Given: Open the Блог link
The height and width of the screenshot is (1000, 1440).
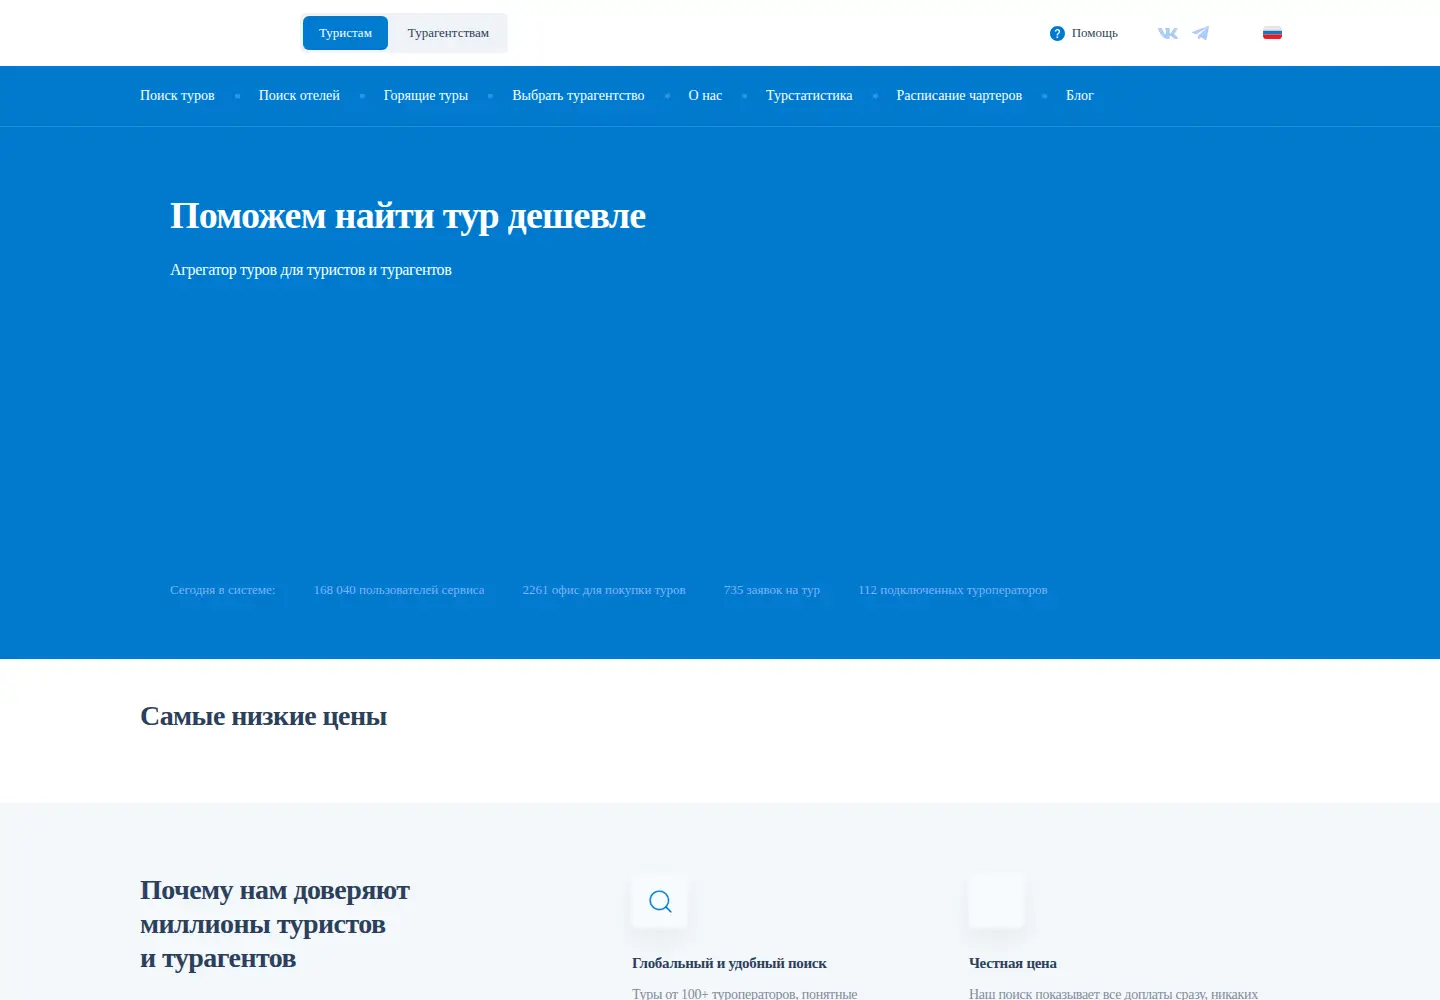Looking at the screenshot, I should (1080, 96).
